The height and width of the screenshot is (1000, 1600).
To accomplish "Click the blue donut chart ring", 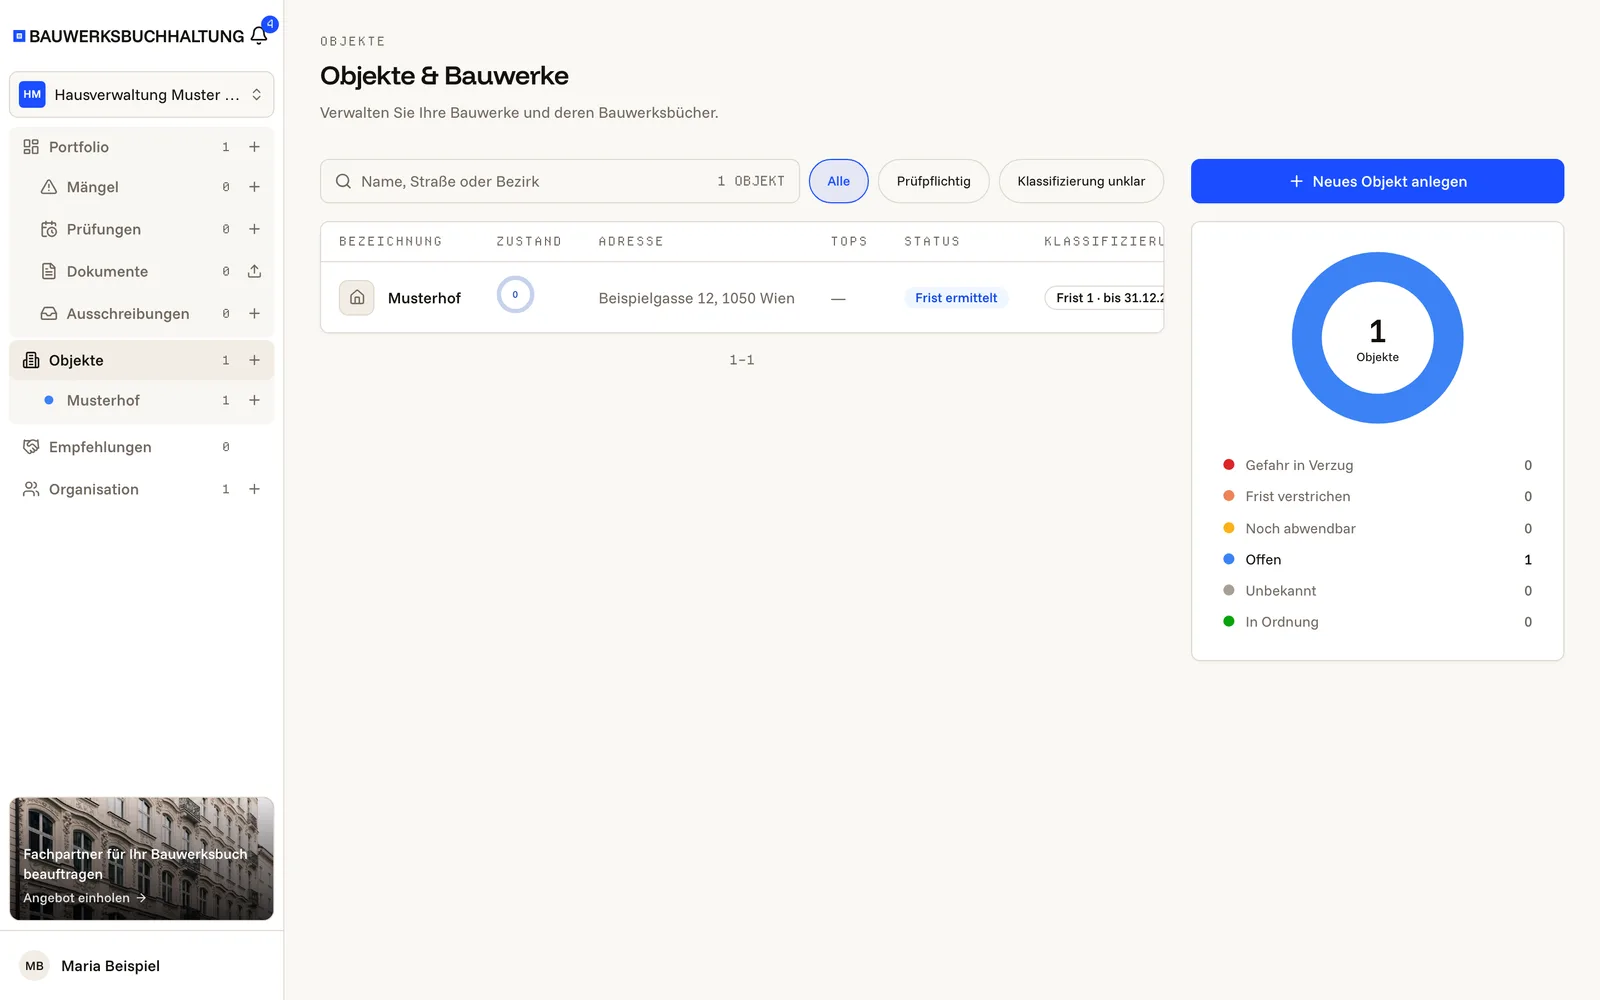I will click(x=1307, y=338).
